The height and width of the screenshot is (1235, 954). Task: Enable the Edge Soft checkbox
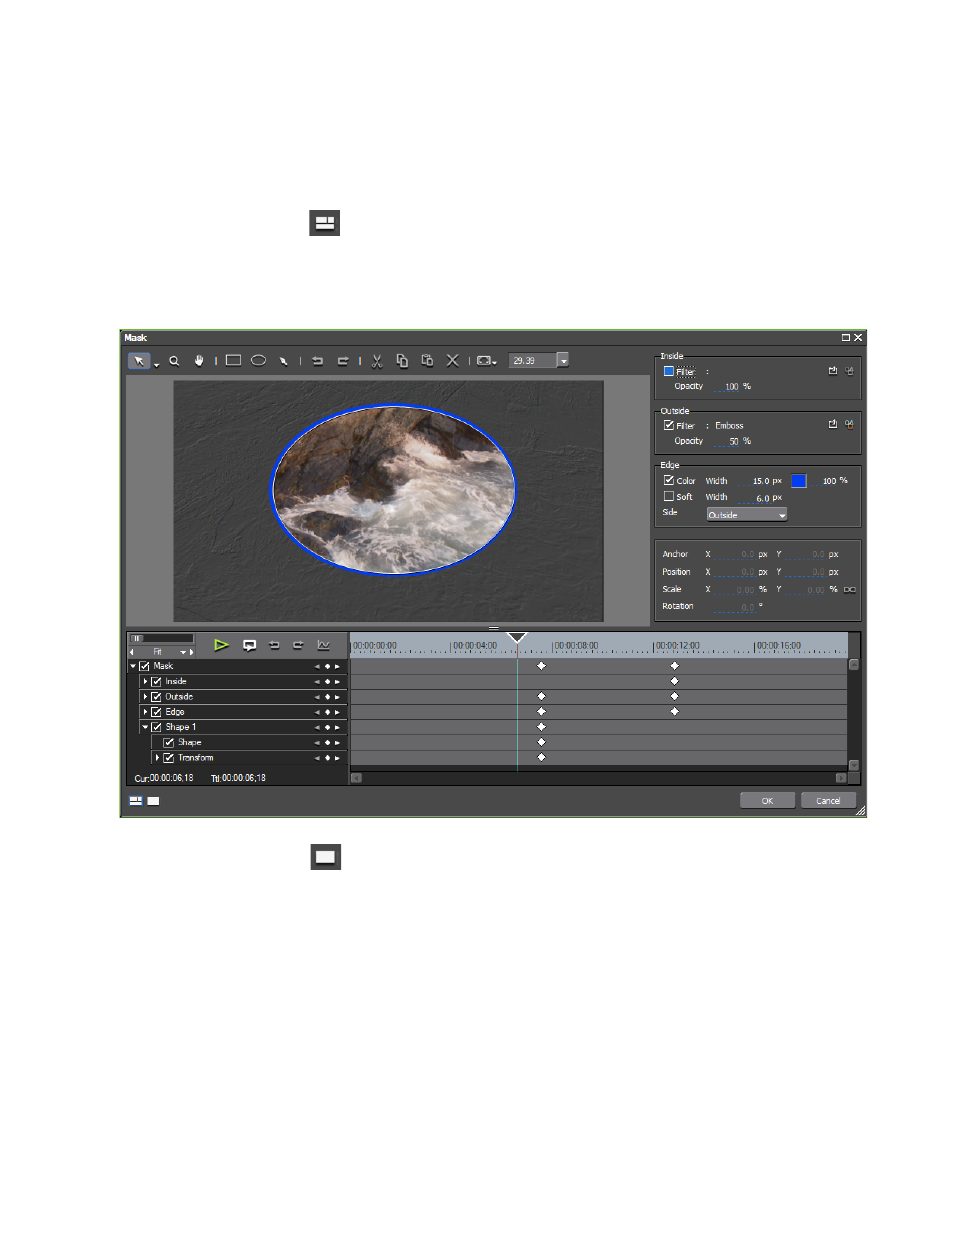tap(669, 496)
